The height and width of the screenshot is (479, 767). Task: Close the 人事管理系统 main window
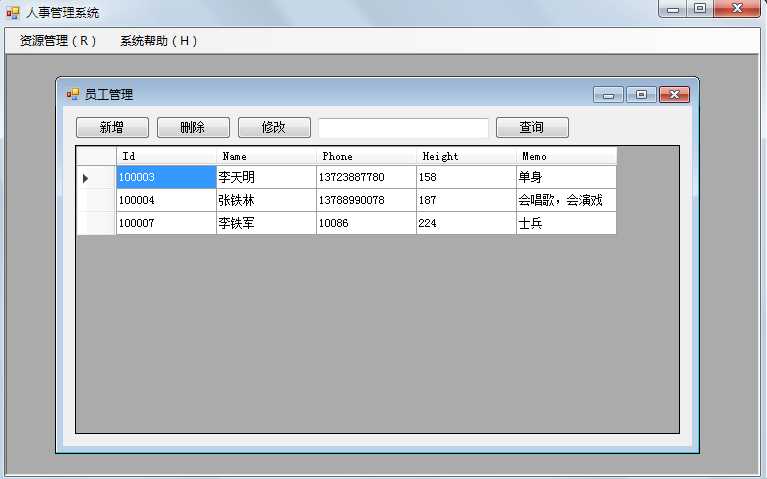point(737,9)
